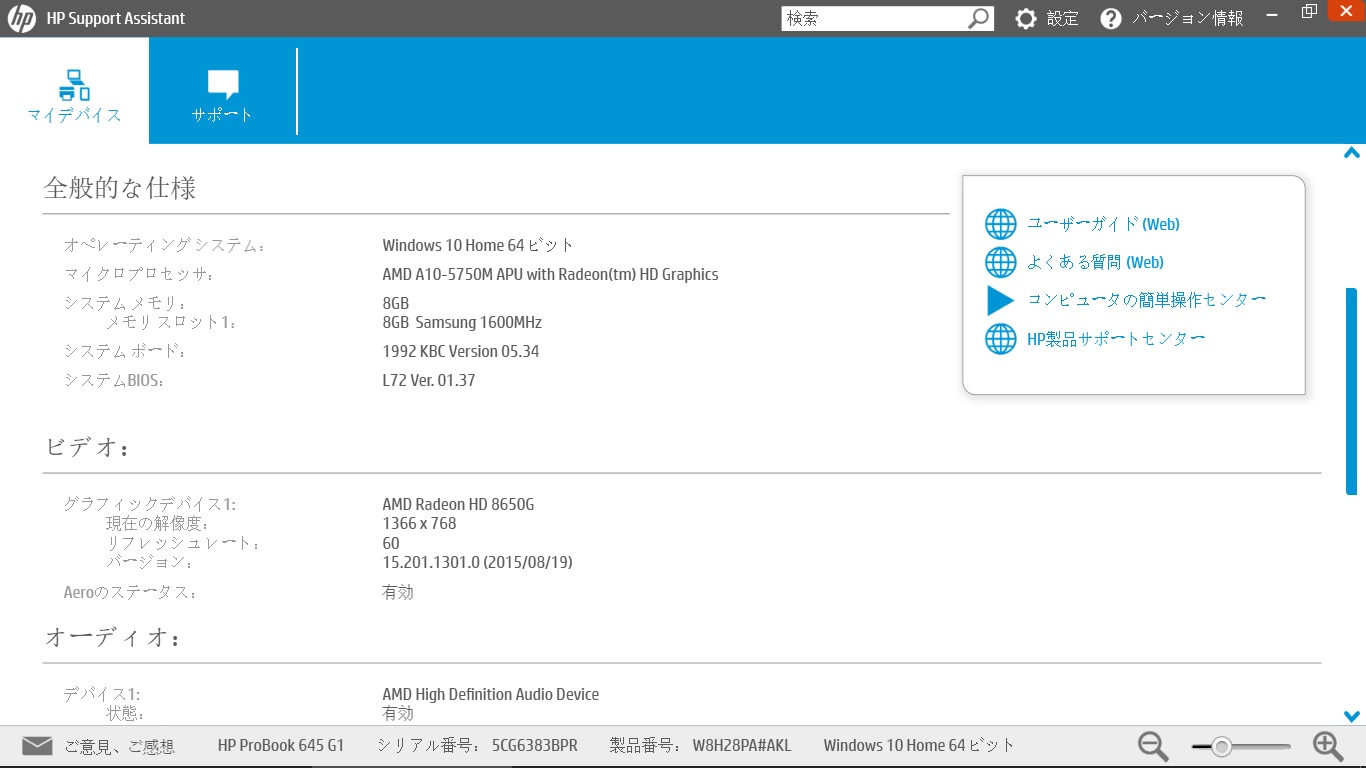Click the version info question mark icon
Viewport: 1366px width, 768px height.
[1111, 18]
